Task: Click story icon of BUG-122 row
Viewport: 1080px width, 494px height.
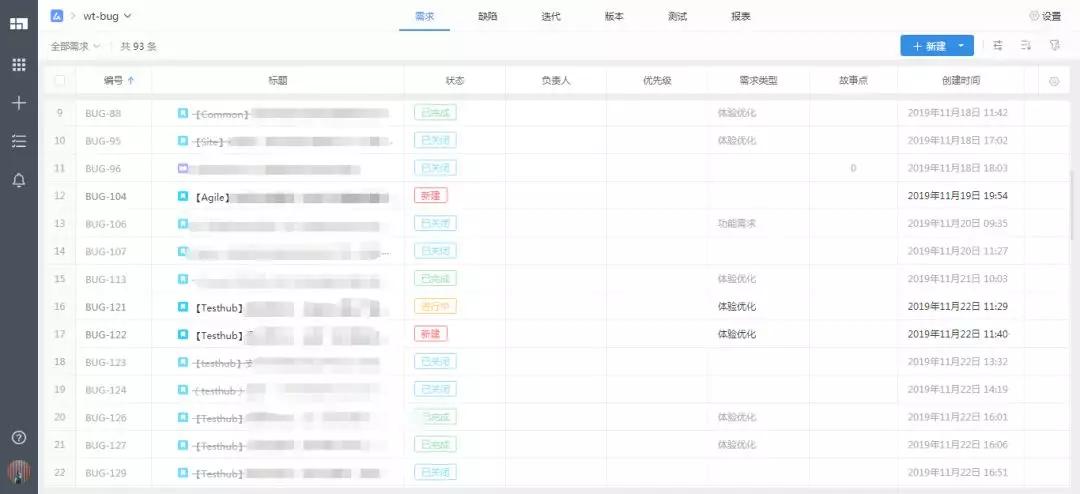Action: click(x=183, y=334)
